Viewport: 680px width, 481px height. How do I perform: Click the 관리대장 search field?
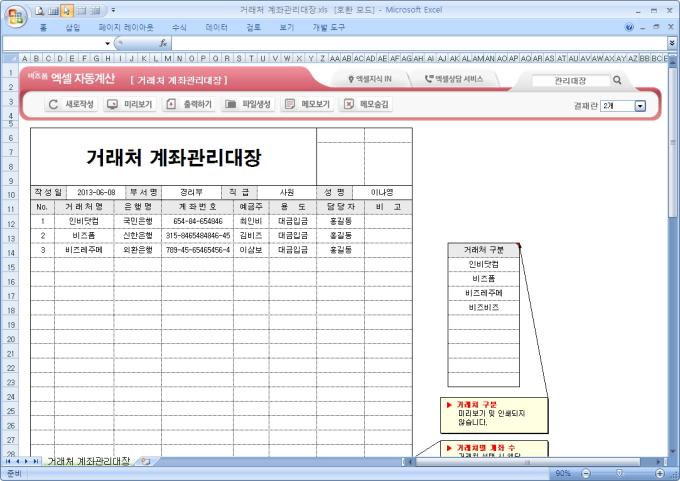(570, 80)
